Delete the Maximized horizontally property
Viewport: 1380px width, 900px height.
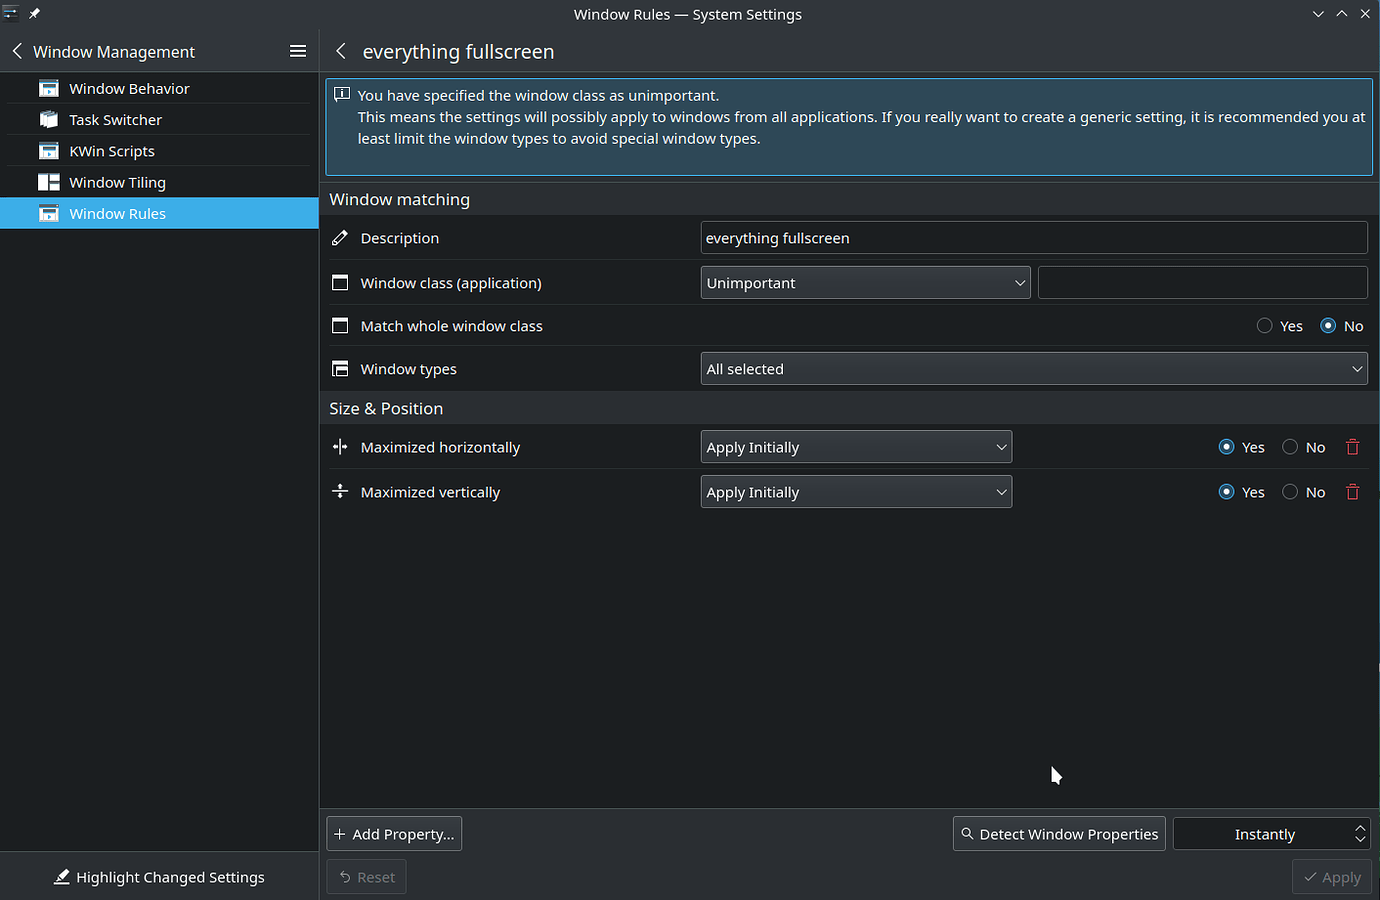(1353, 447)
